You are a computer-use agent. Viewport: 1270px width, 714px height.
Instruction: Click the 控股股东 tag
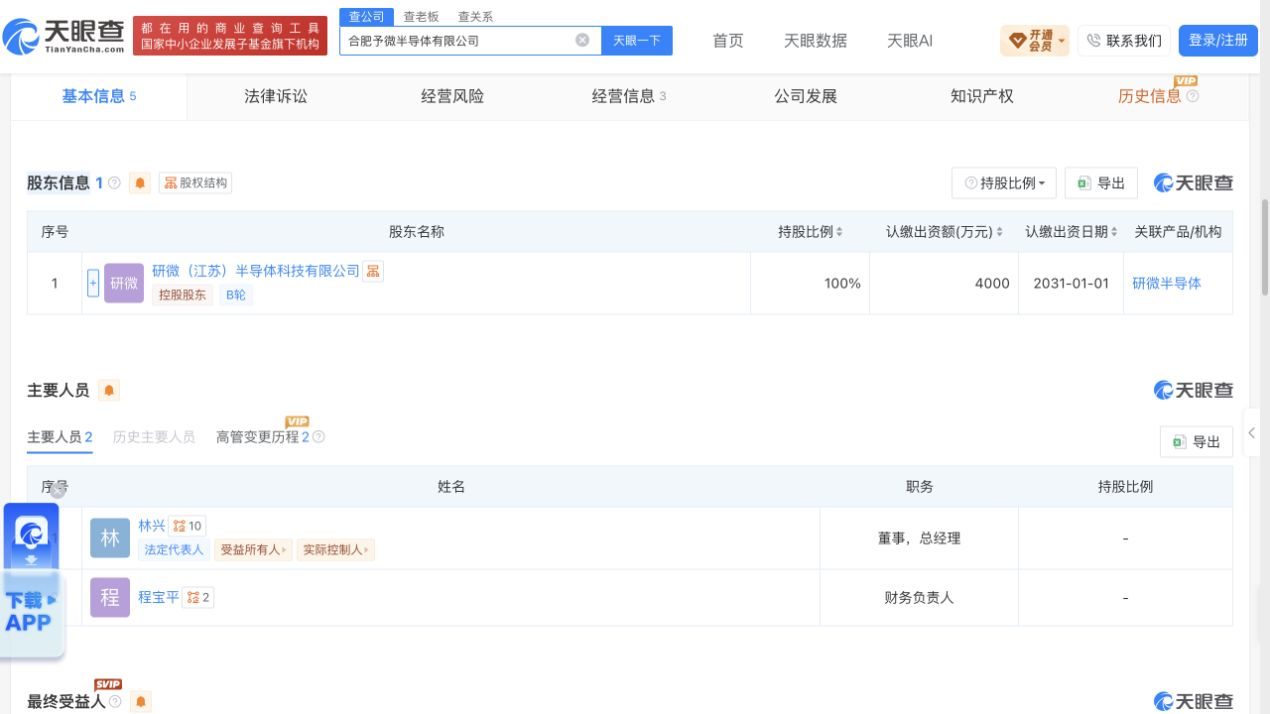tap(182, 295)
